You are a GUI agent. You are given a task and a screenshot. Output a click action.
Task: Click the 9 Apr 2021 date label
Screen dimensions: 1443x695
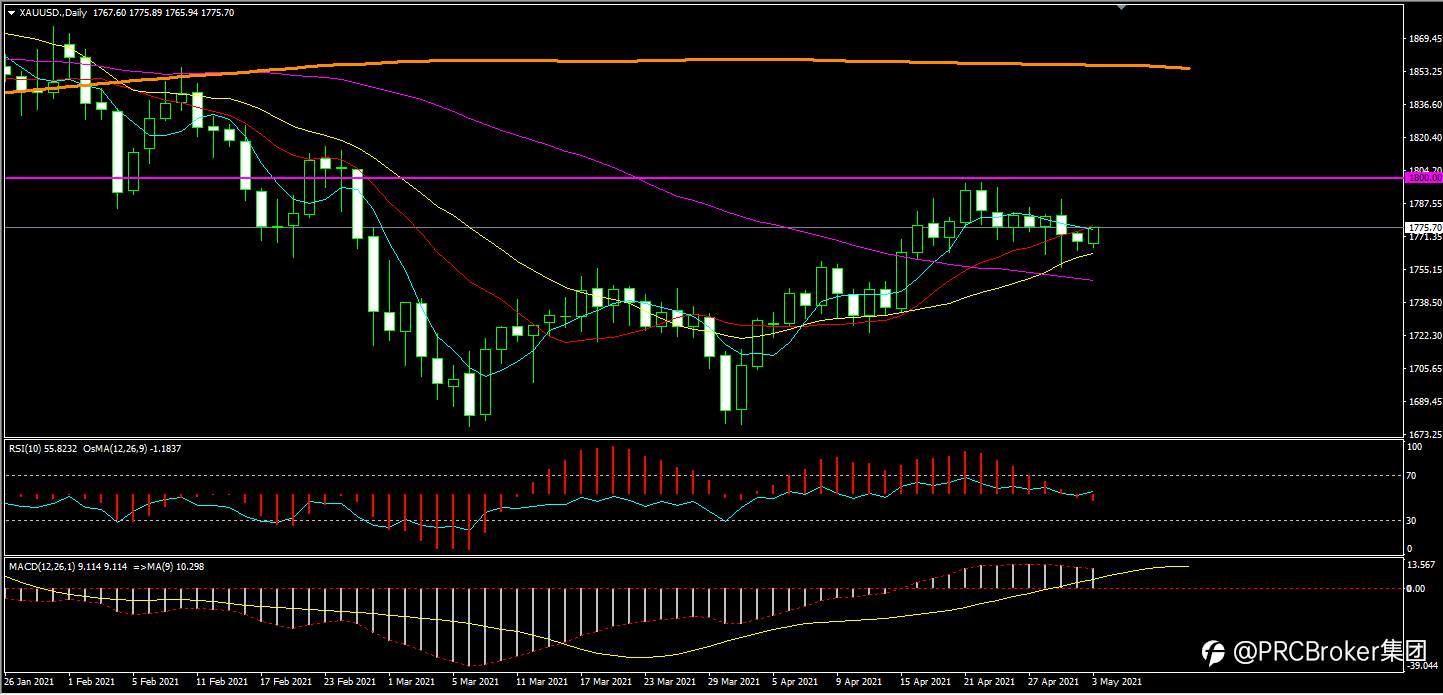pyautogui.click(x=858, y=681)
